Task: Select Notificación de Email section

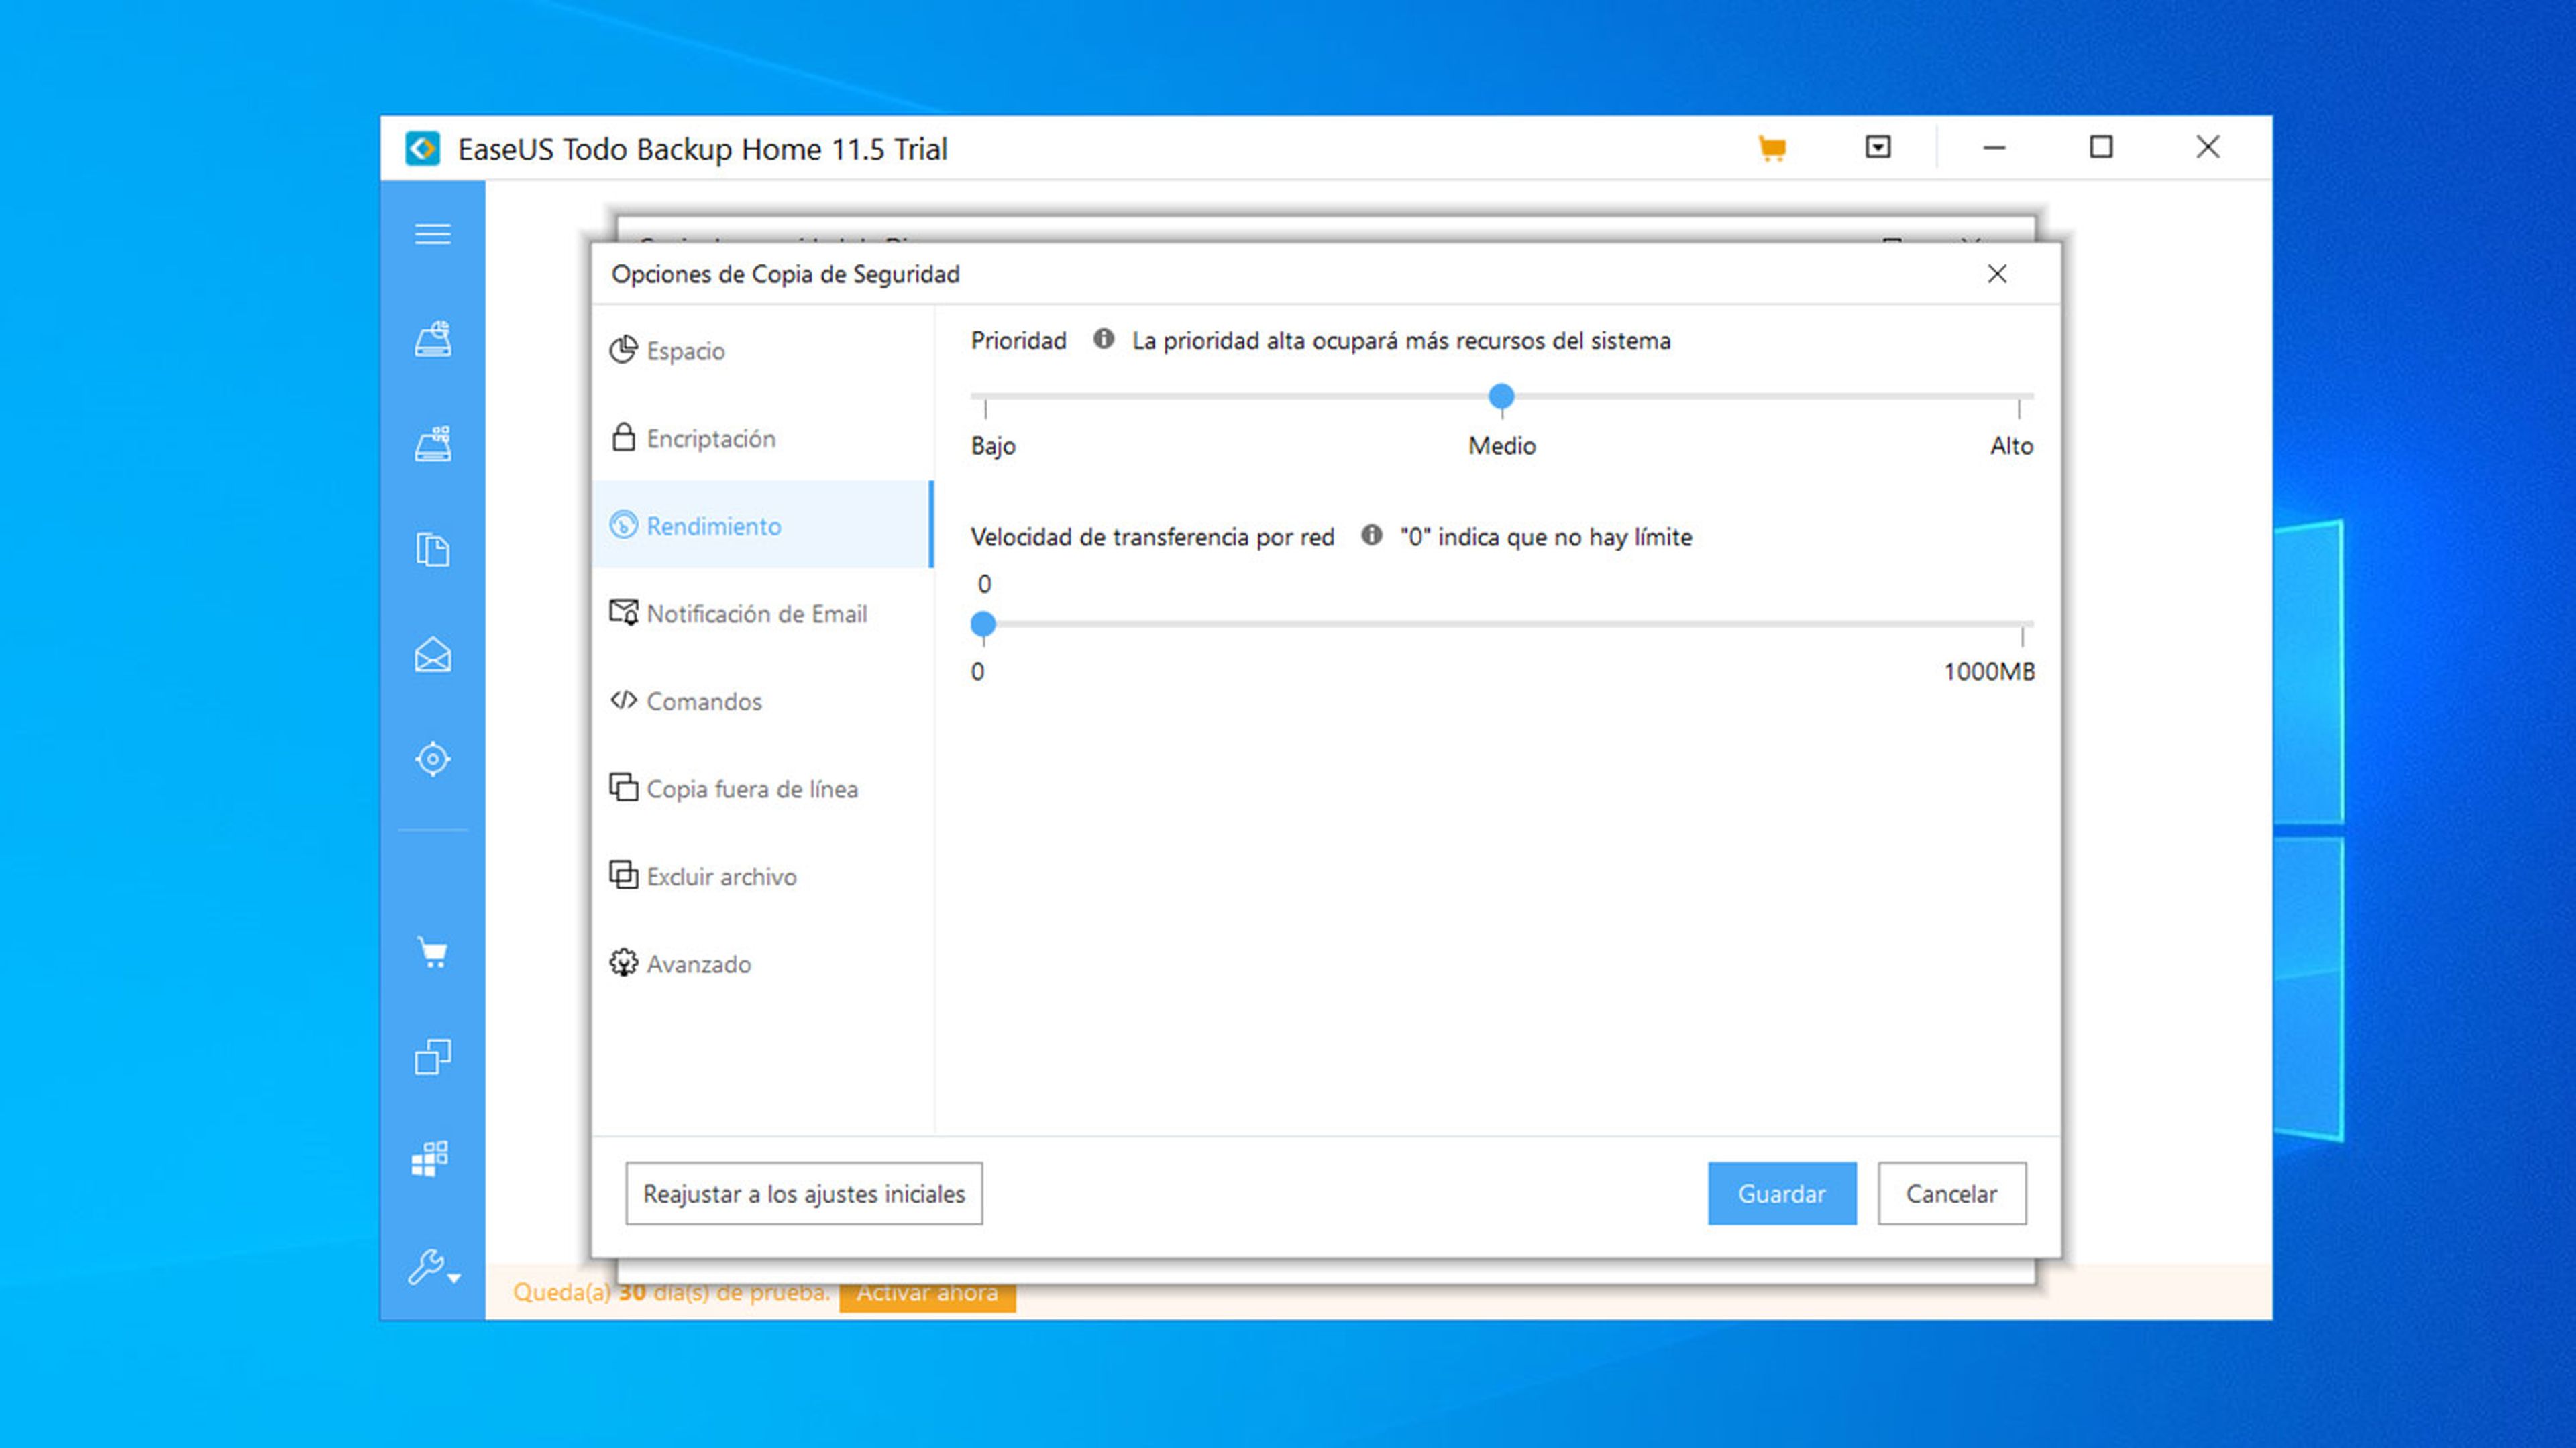Action: (756, 614)
